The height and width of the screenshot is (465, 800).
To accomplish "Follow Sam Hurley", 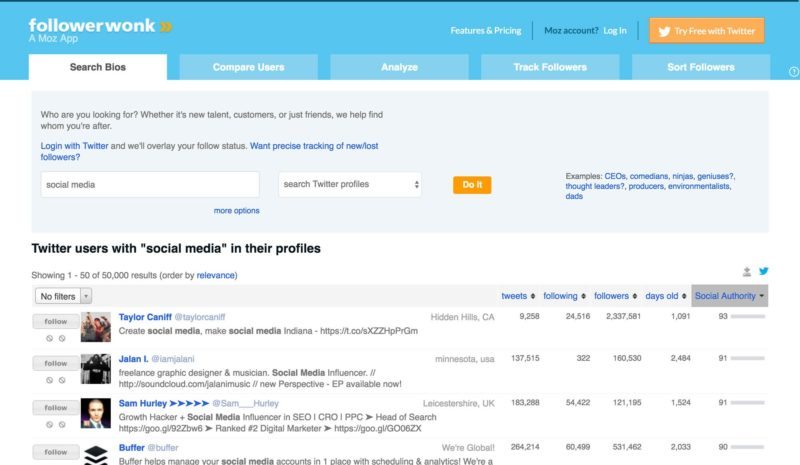I will (56, 408).
